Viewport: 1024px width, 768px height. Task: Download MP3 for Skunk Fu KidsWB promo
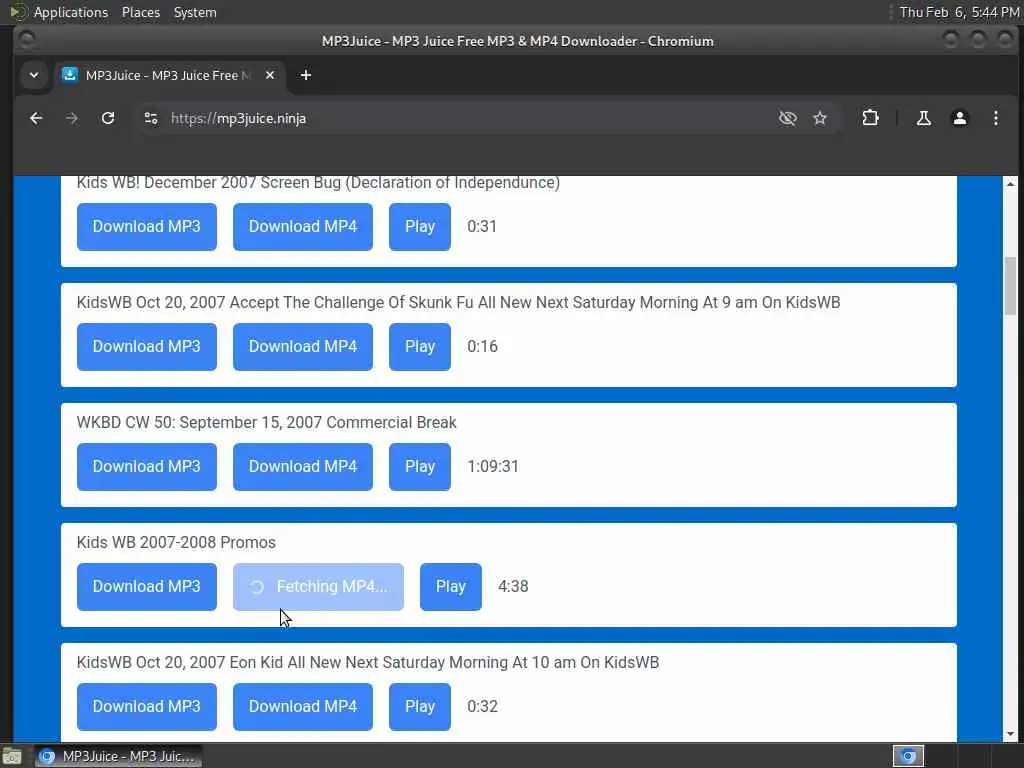pos(146,347)
